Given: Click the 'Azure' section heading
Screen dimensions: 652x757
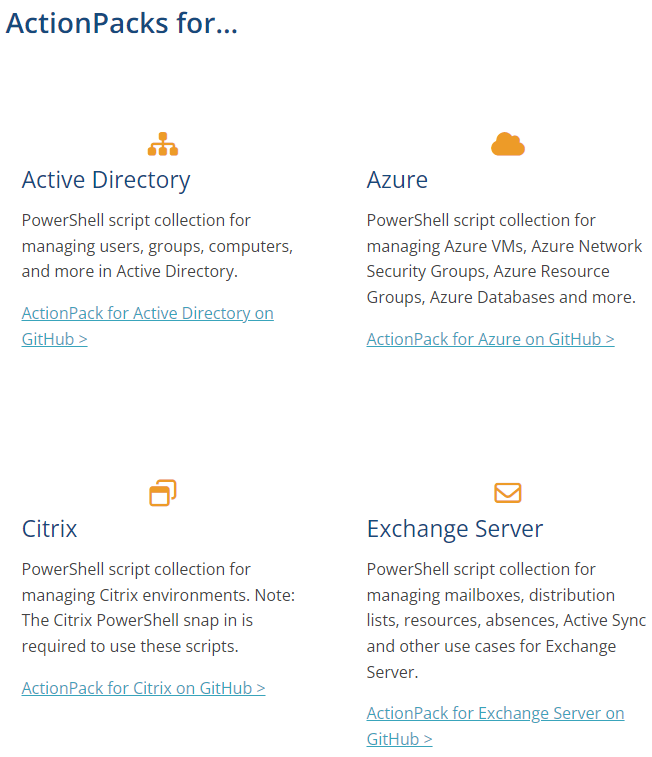Looking at the screenshot, I should tap(397, 180).
